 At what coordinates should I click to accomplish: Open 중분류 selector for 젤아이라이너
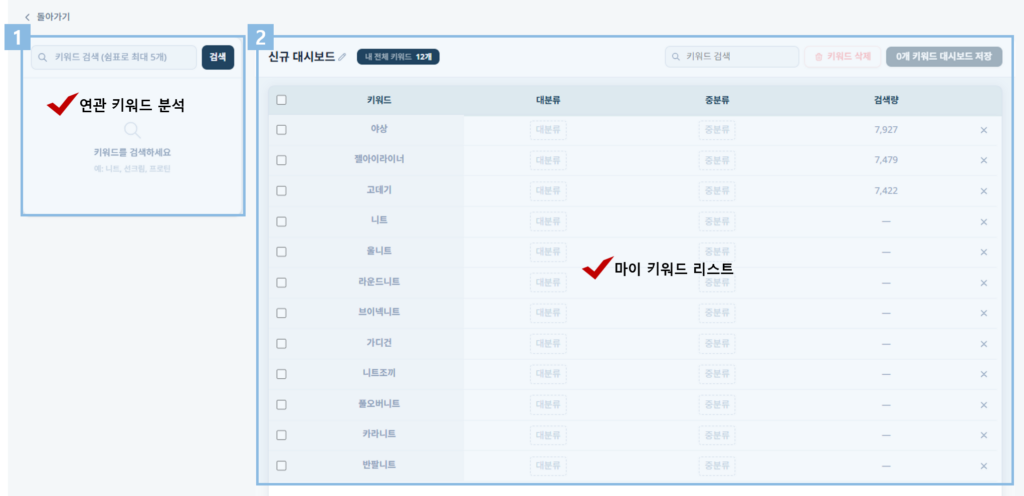click(x=716, y=161)
